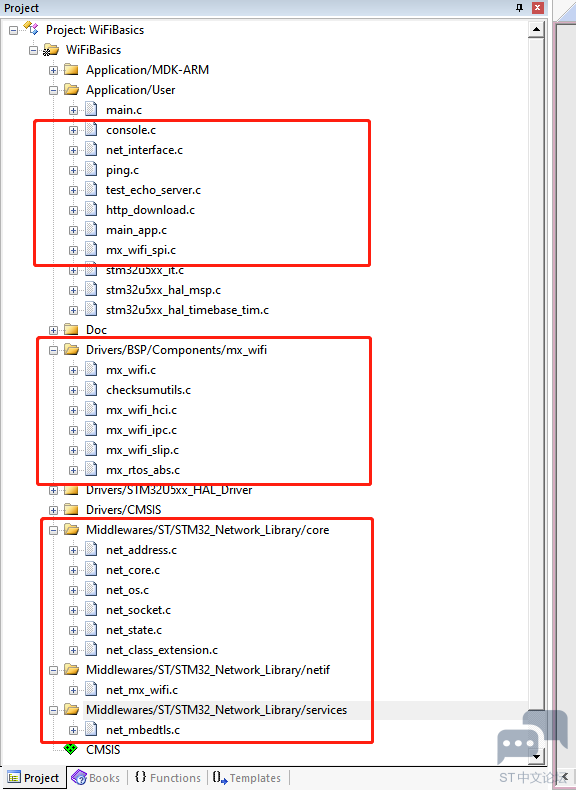Select the CMSIS component entry
Screen dimensions: 576x793
click(x=103, y=750)
